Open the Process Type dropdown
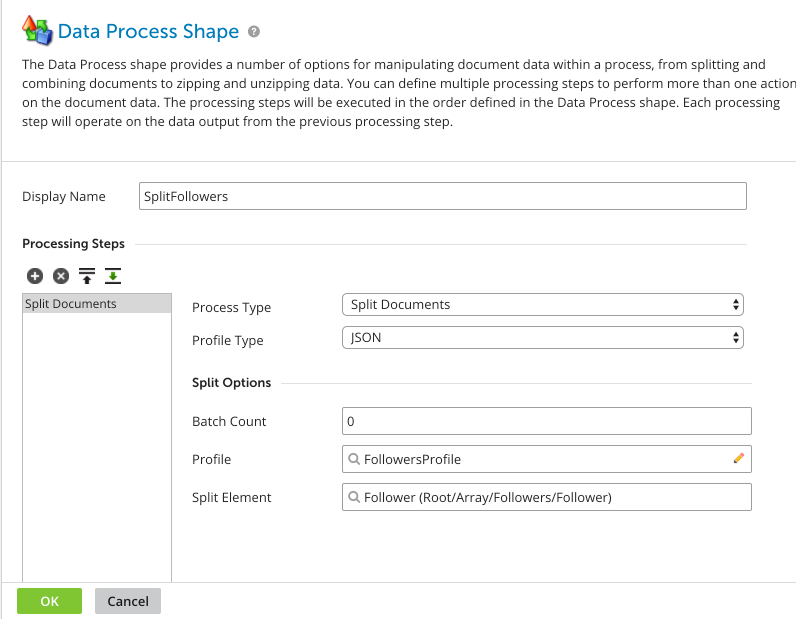The height and width of the screenshot is (619, 796). [x=543, y=305]
